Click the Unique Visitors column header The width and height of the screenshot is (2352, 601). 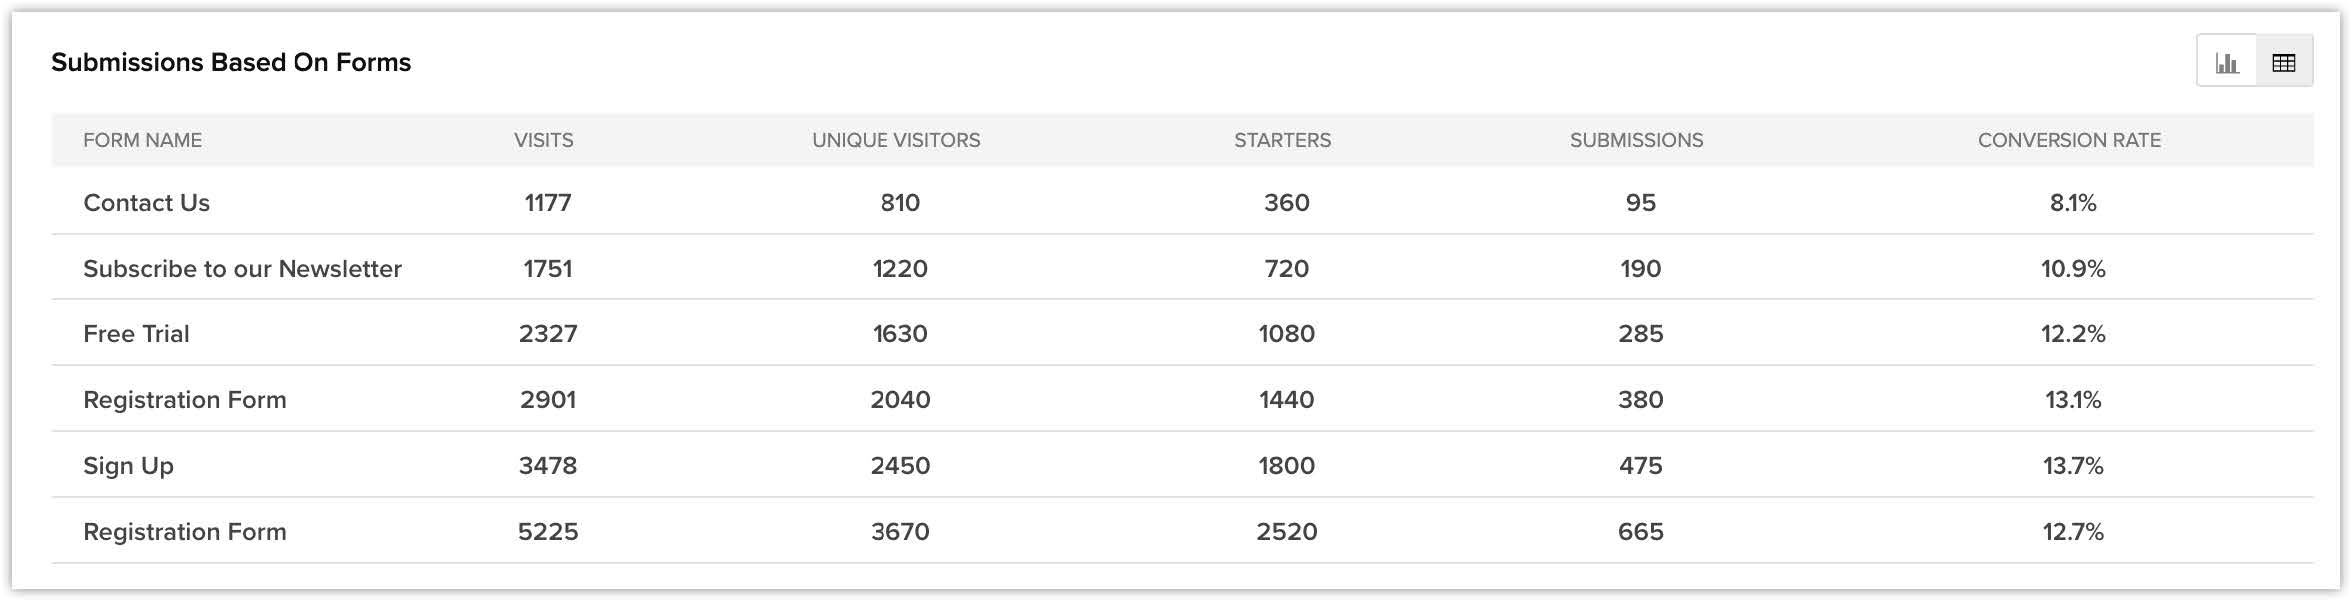point(896,140)
